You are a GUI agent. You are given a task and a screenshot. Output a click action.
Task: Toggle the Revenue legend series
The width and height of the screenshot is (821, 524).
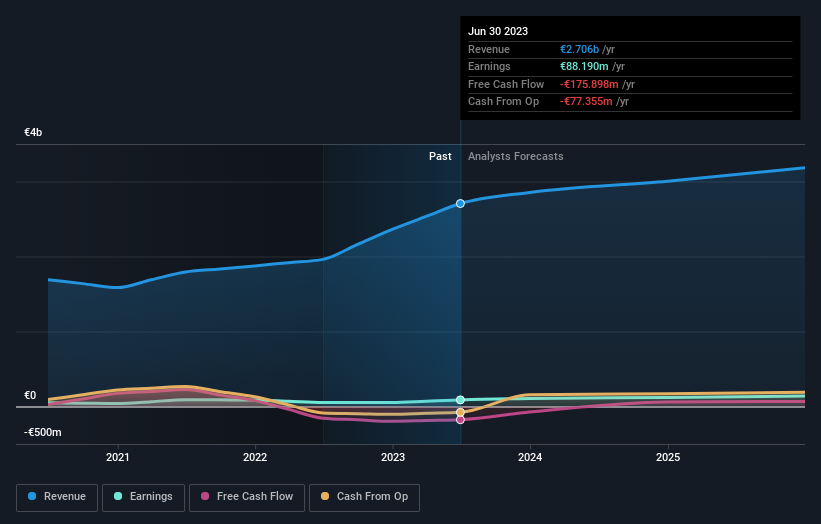pos(57,497)
